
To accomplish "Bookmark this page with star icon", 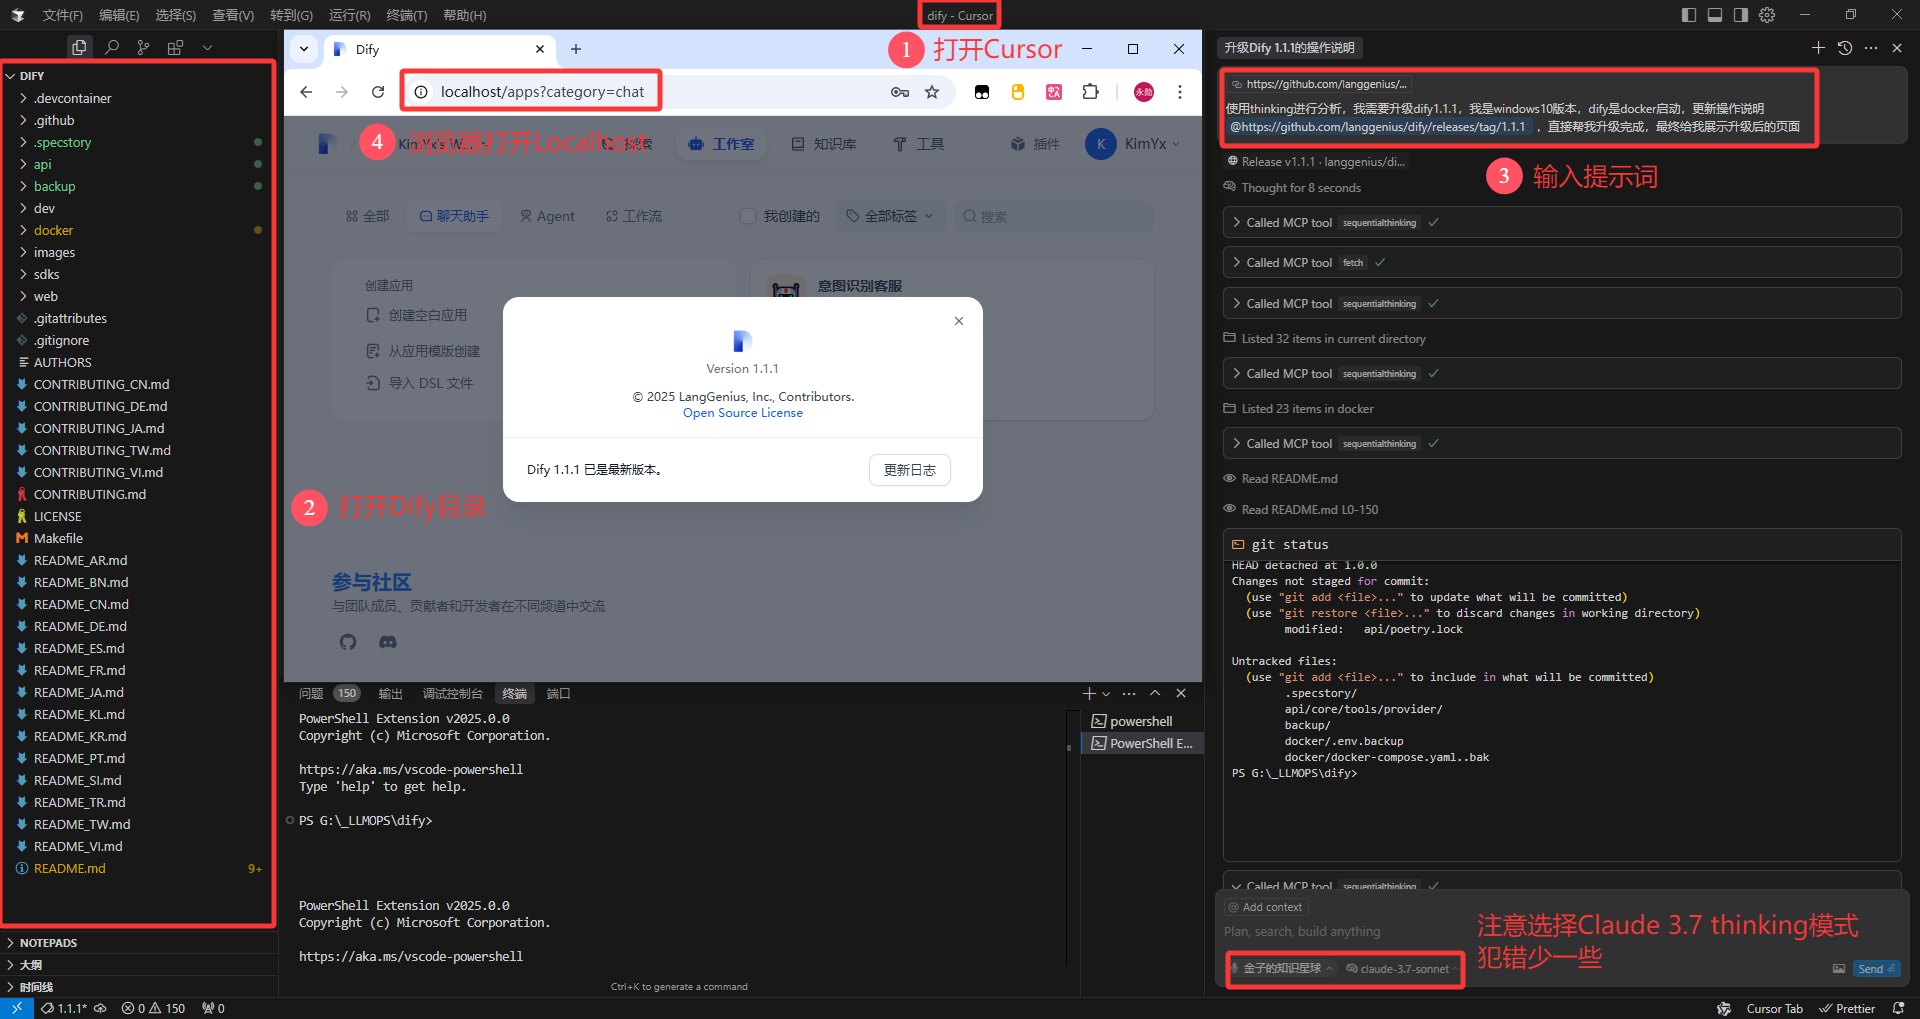I will [x=932, y=92].
